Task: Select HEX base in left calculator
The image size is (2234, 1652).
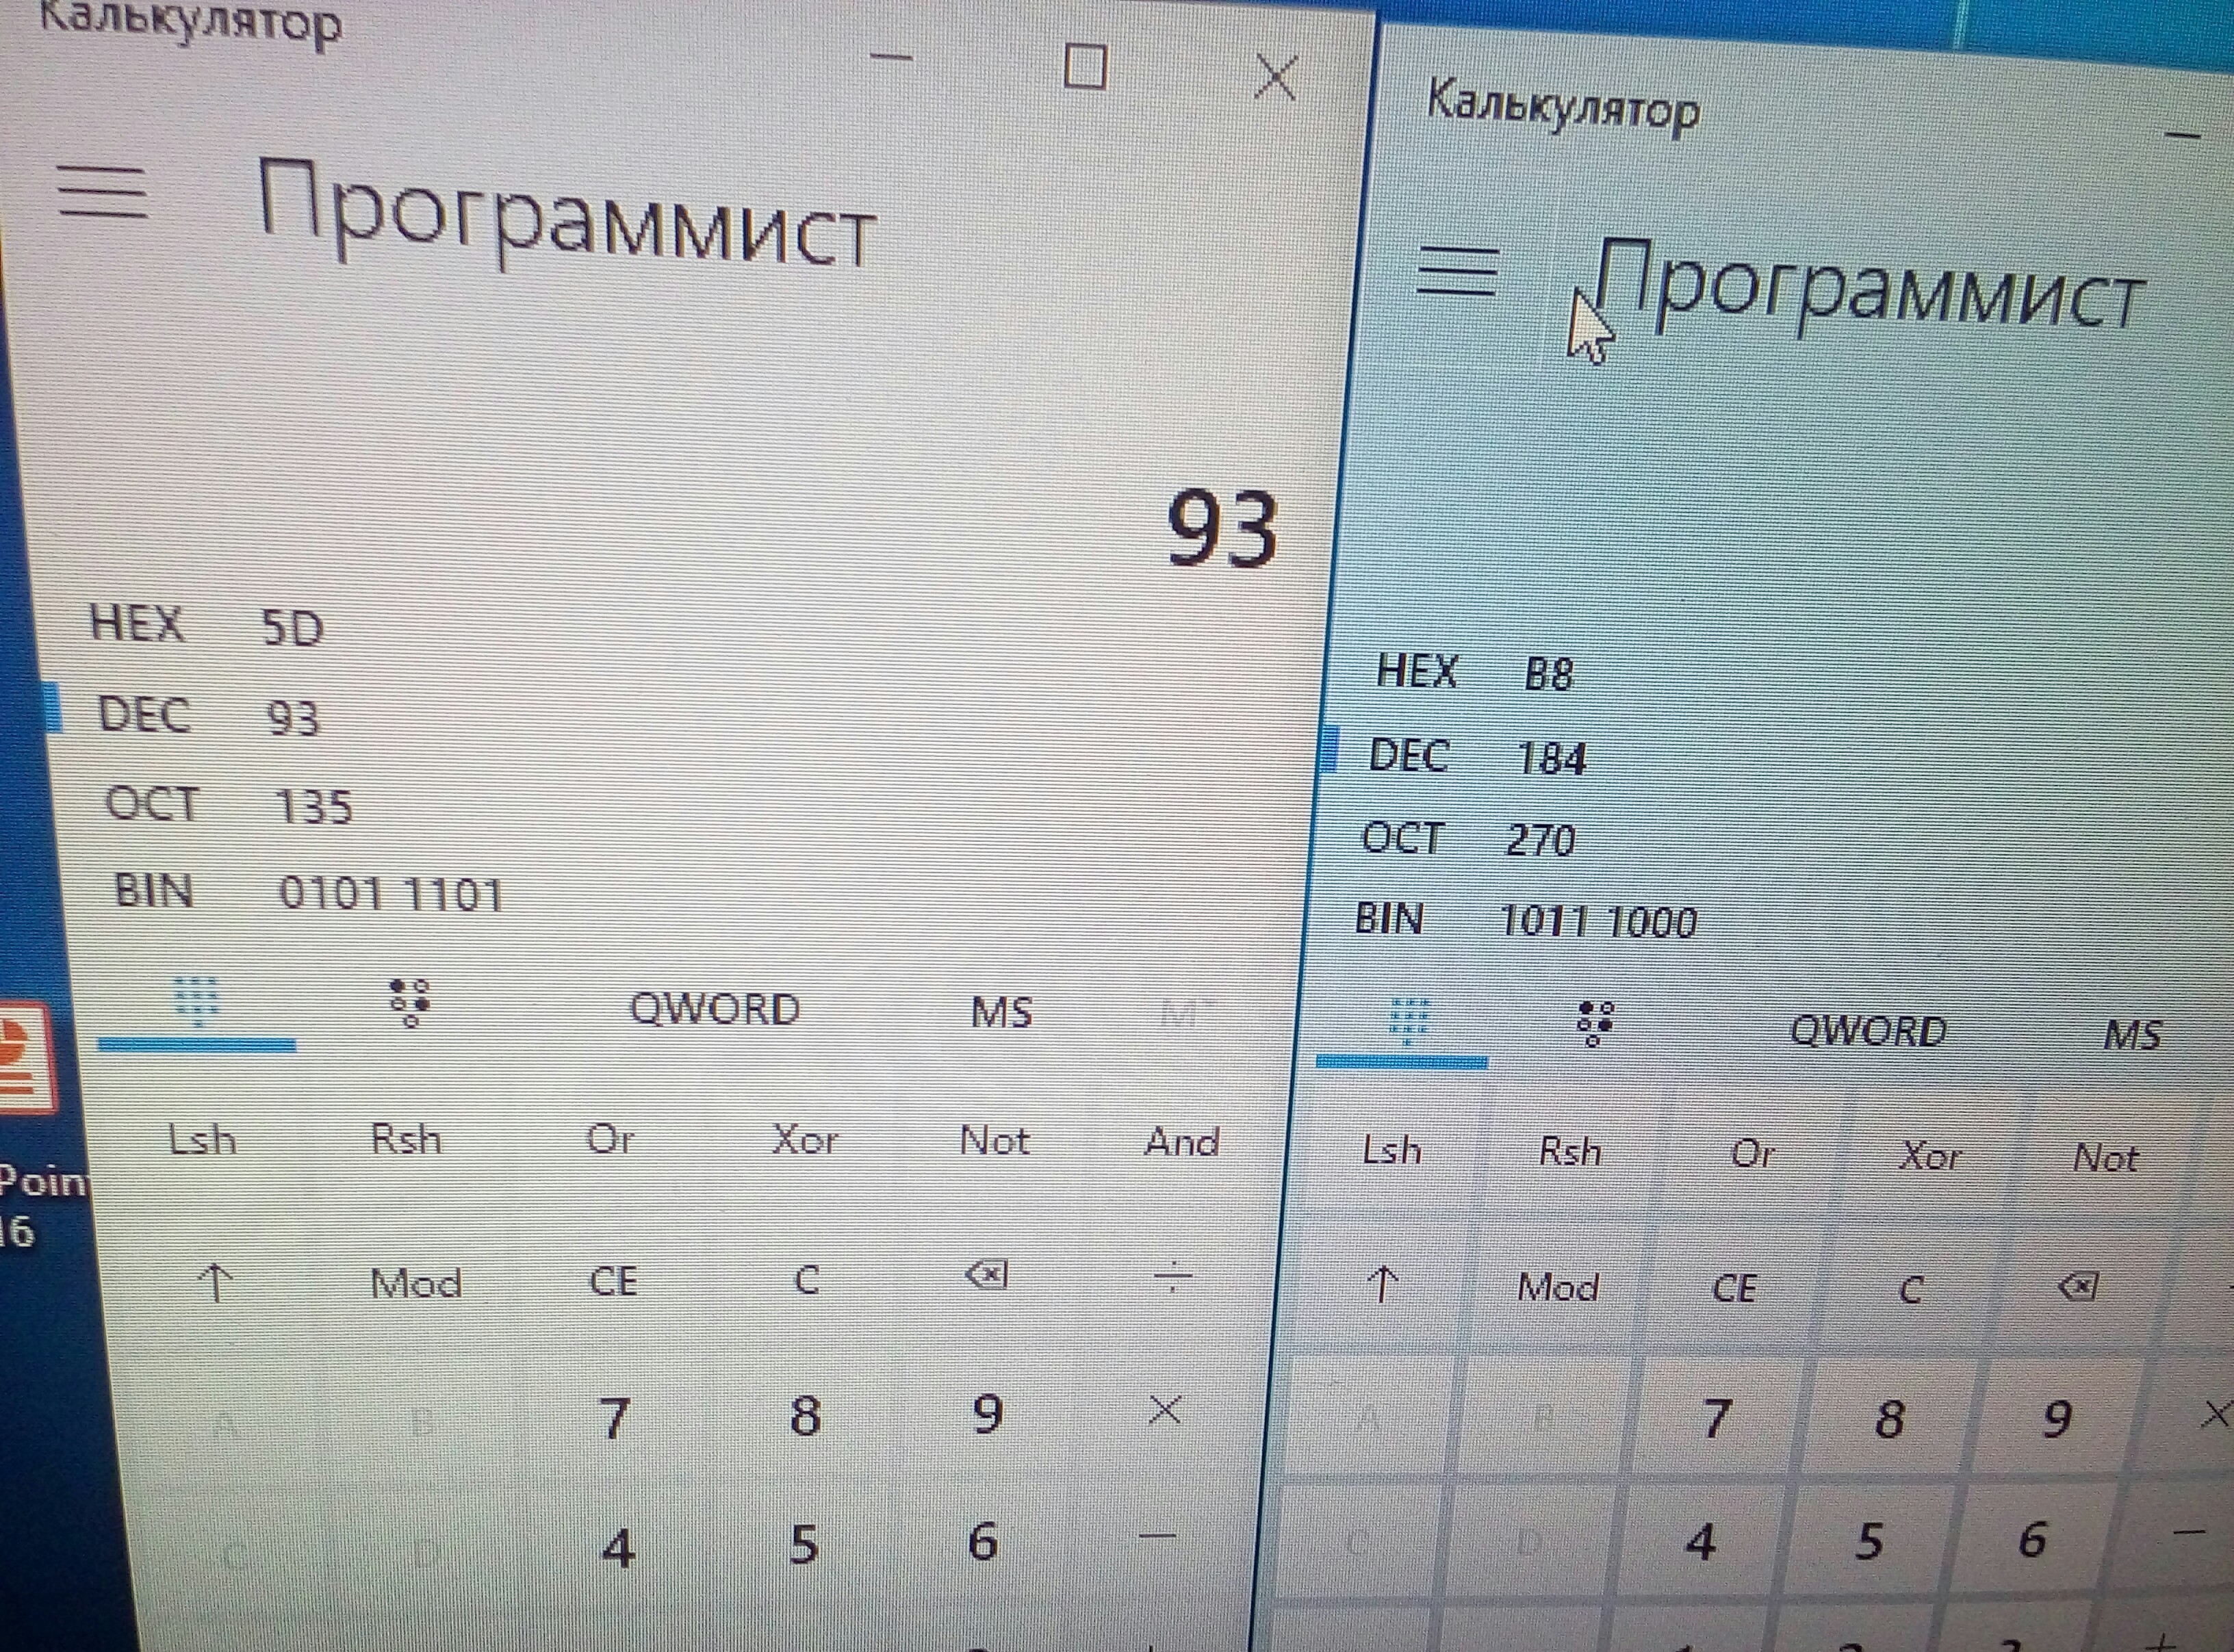Action: 137,624
